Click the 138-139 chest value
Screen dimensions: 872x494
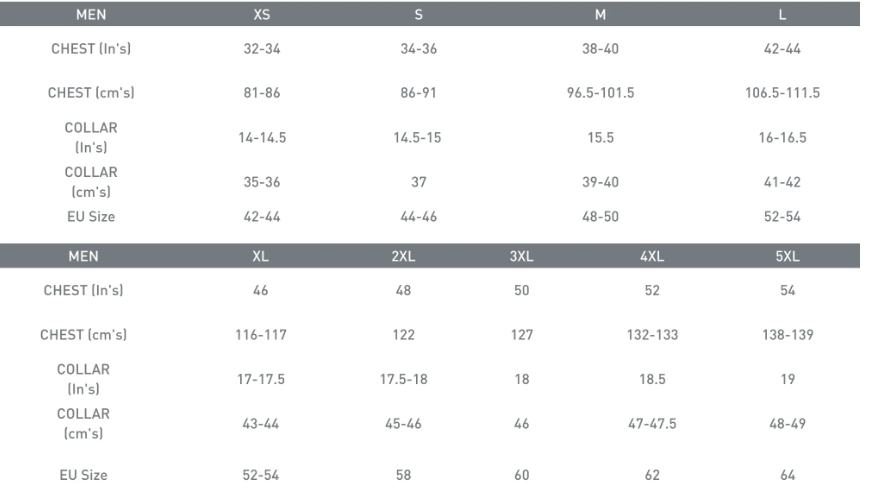point(787,335)
